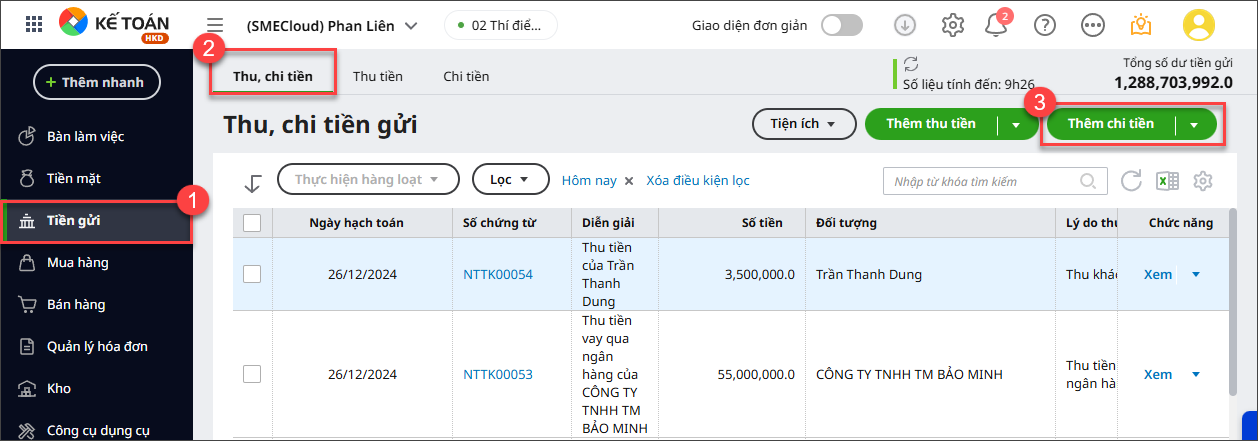The height and width of the screenshot is (441, 1258).
Task: Click the Thêm thu tiền button
Action: 930,124
